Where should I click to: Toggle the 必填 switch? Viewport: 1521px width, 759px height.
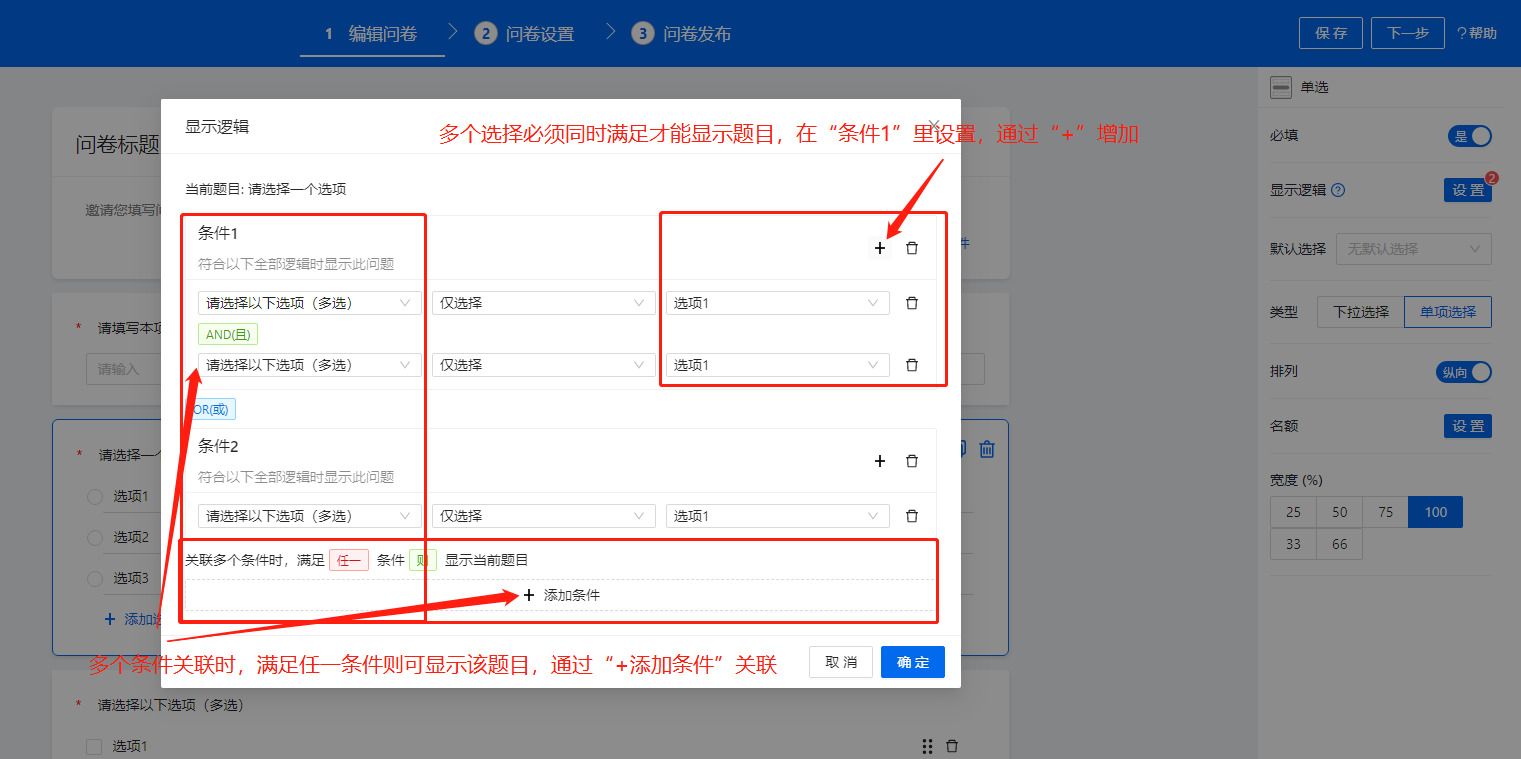[1469, 136]
